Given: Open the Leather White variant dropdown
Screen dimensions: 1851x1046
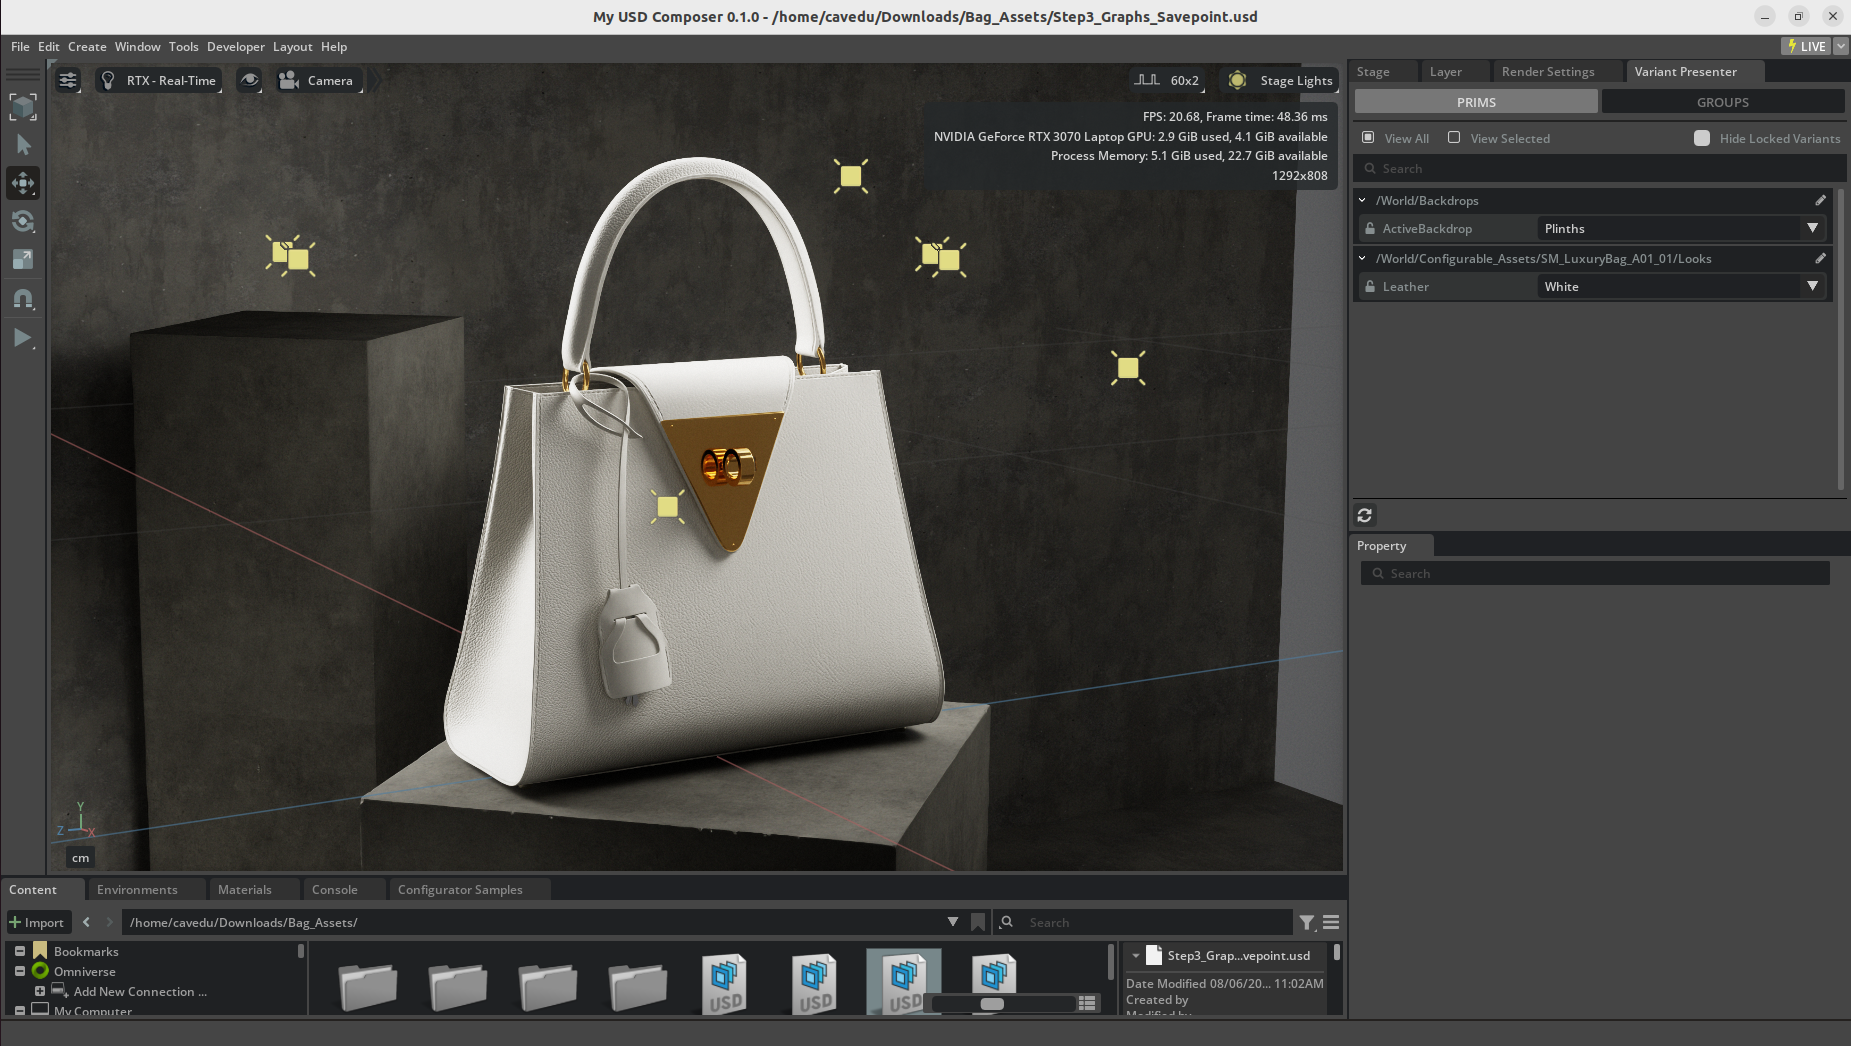Looking at the screenshot, I should pyautogui.click(x=1679, y=287).
